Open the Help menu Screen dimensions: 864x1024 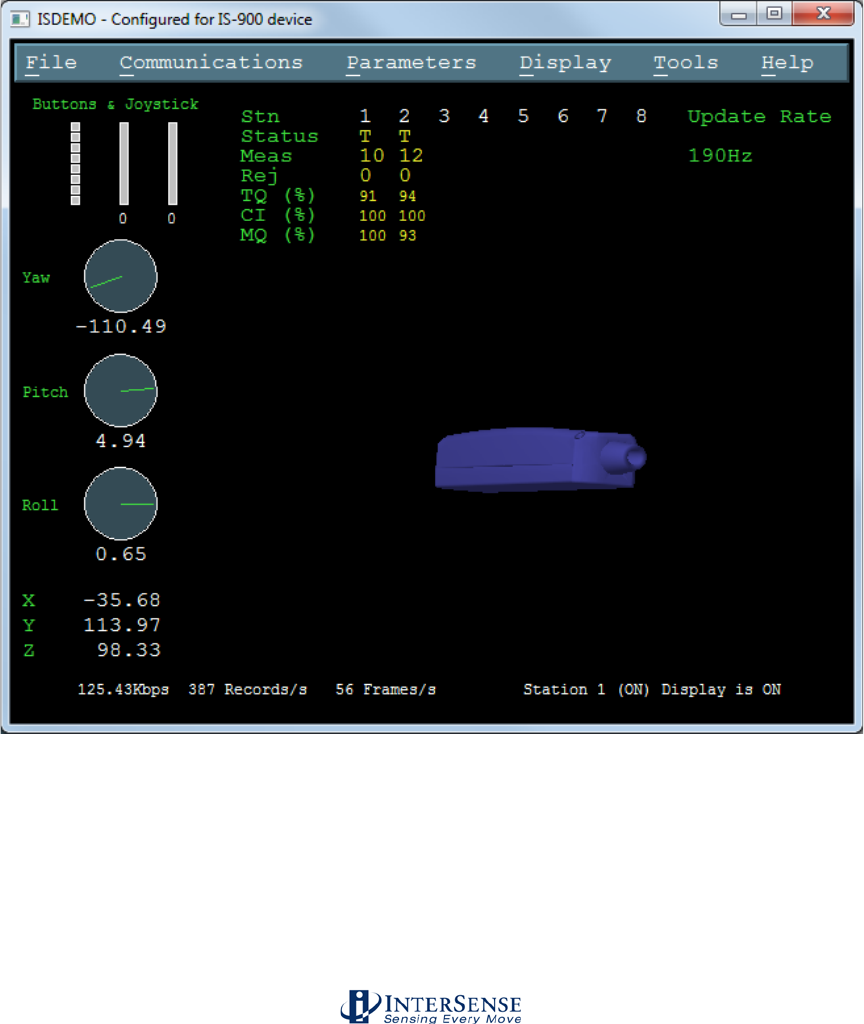click(x=787, y=63)
